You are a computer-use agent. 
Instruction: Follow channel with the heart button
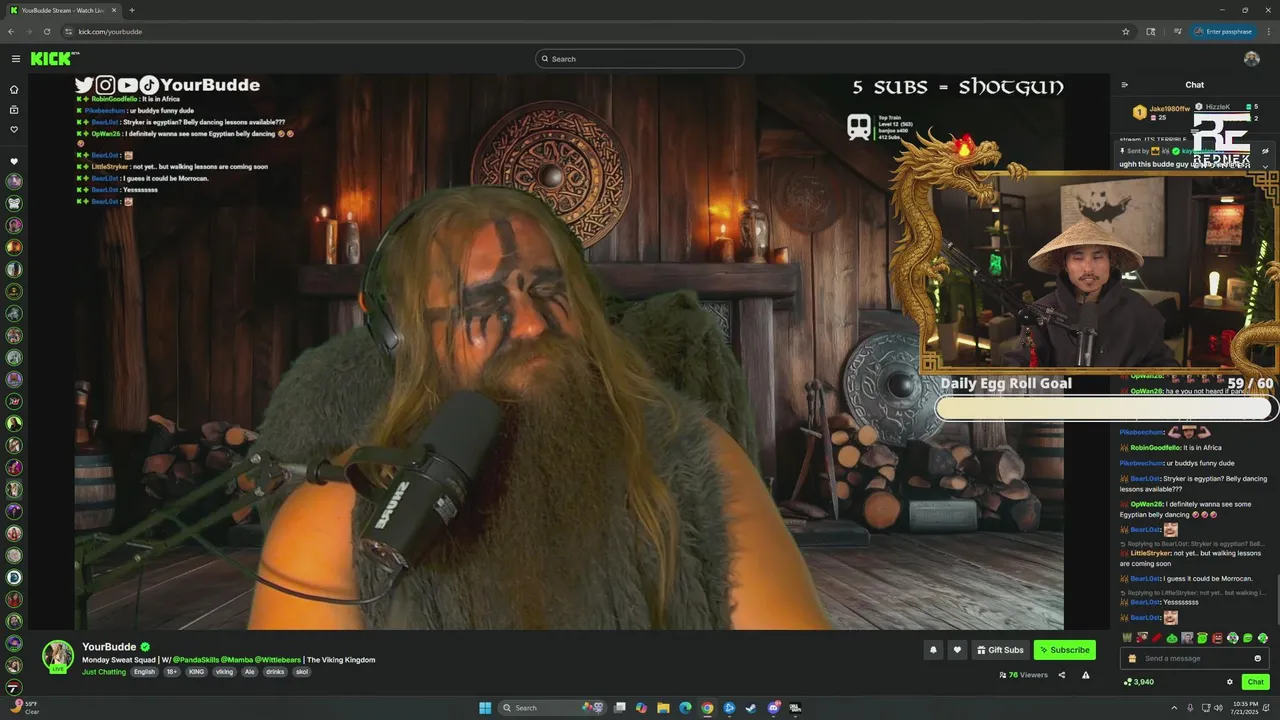point(957,650)
